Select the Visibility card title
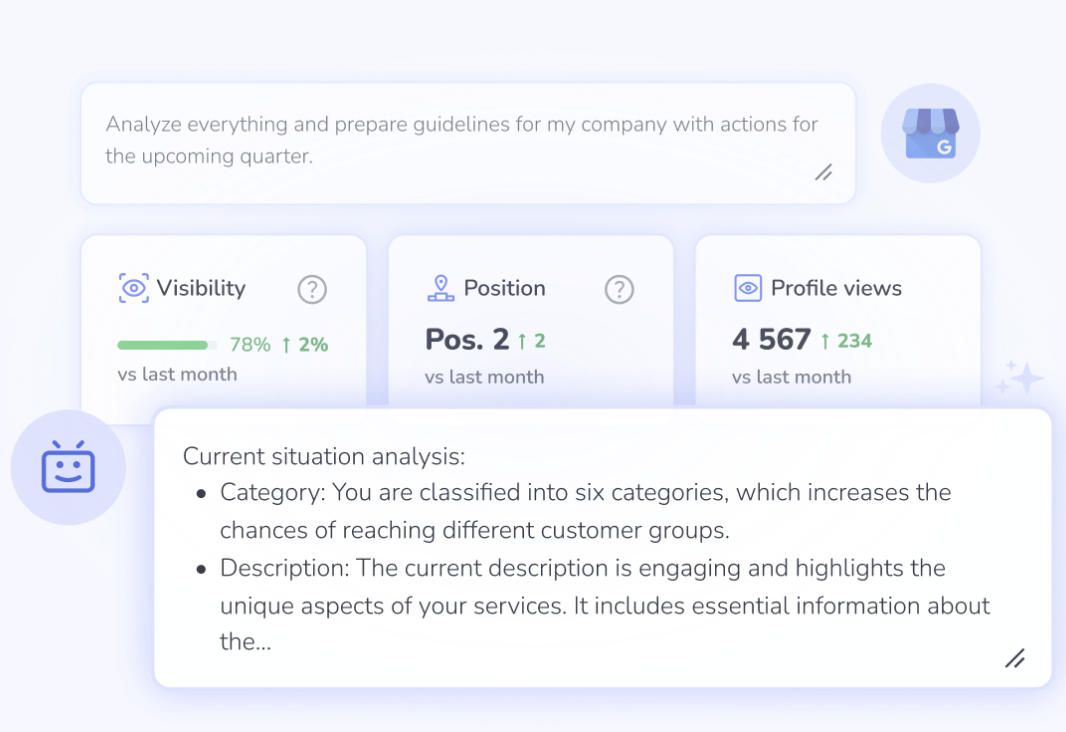Screen dimensions: 1066x732 (201, 288)
